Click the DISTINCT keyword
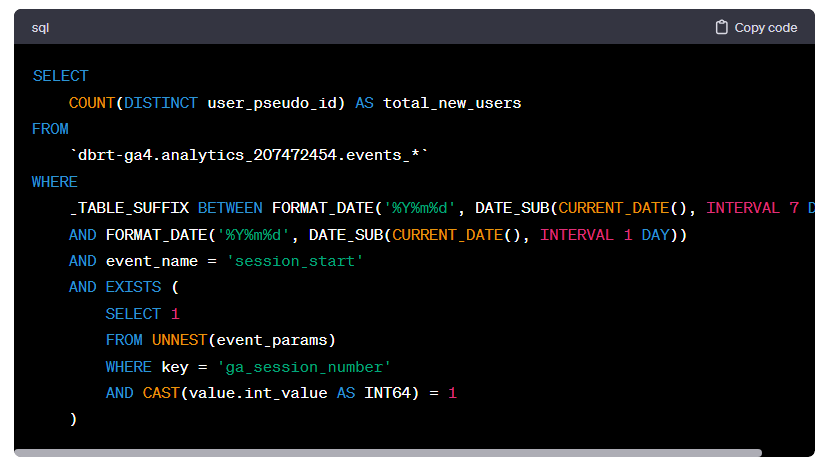The image size is (823, 464). click(x=161, y=103)
